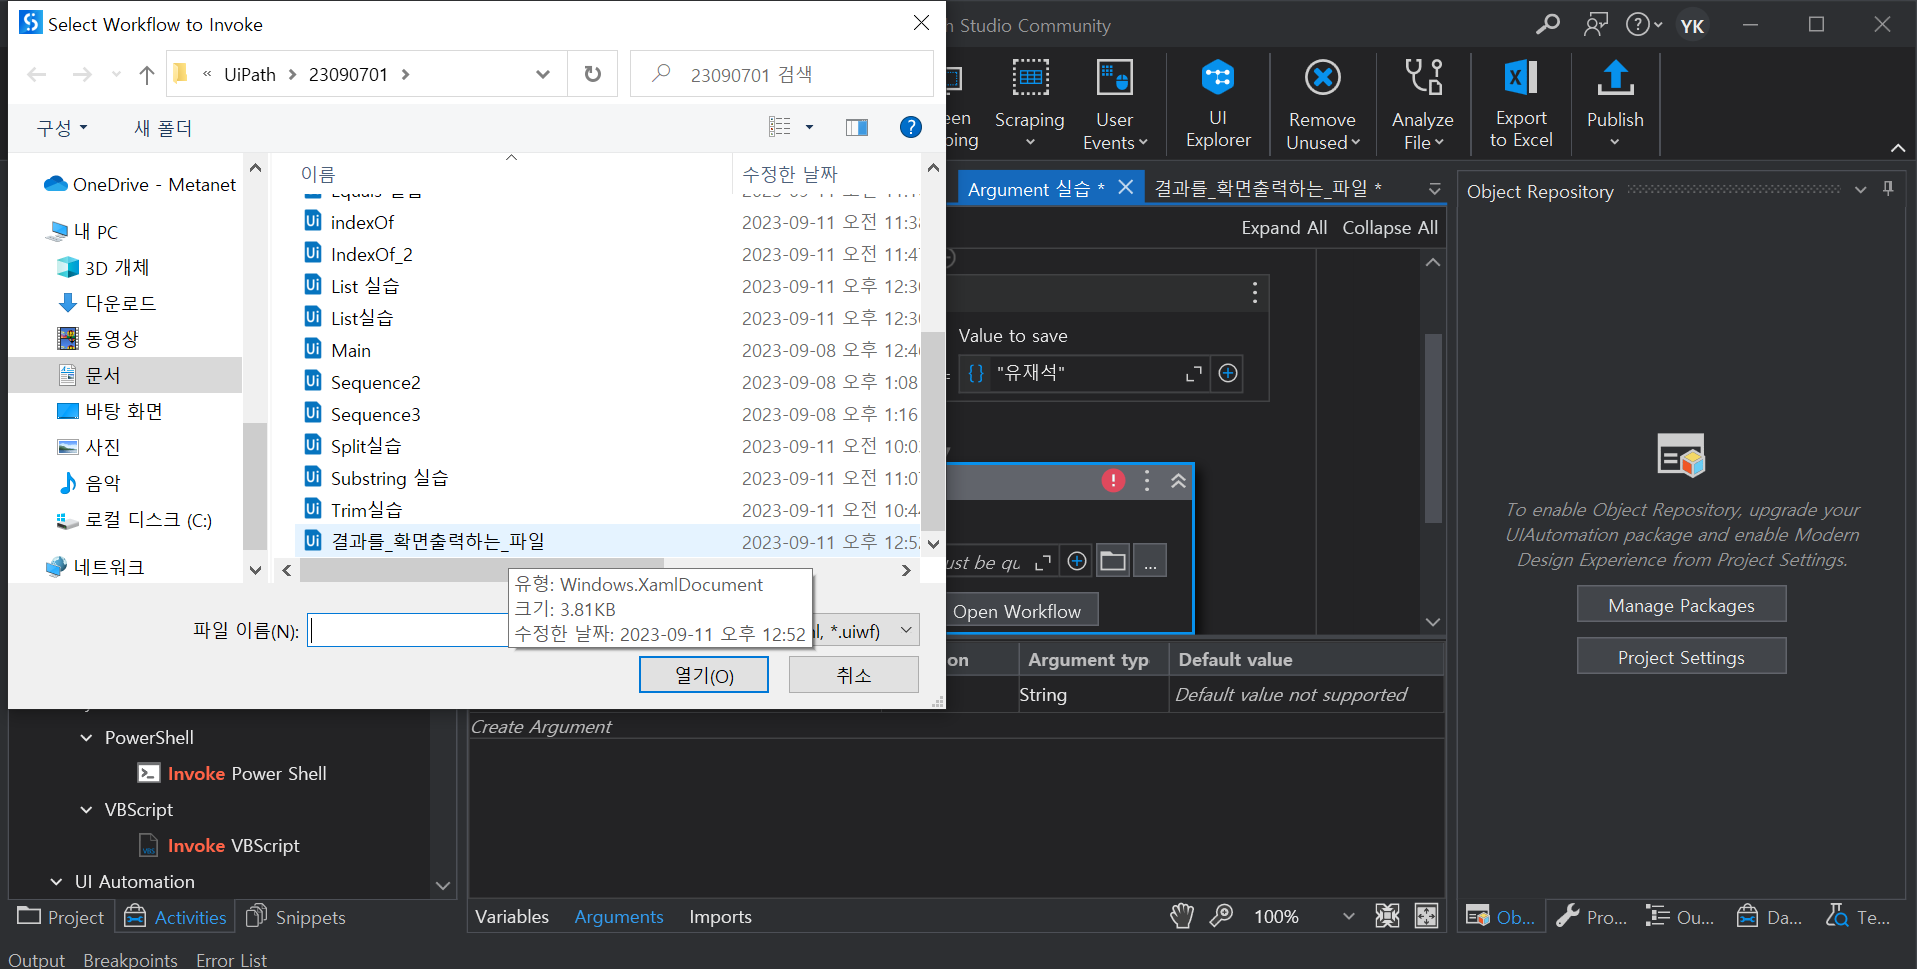Click the Create Argument row
Image resolution: width=1917 pixels, height=969 pixels.
tap(955, 726)
